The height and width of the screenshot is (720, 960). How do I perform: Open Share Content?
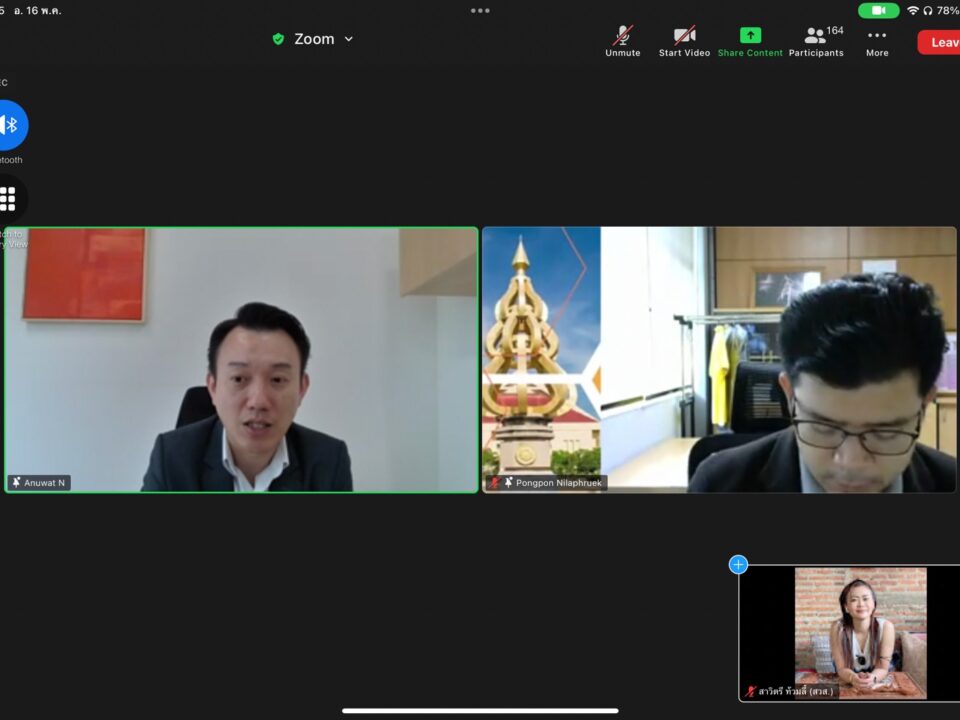click(750, 42)
